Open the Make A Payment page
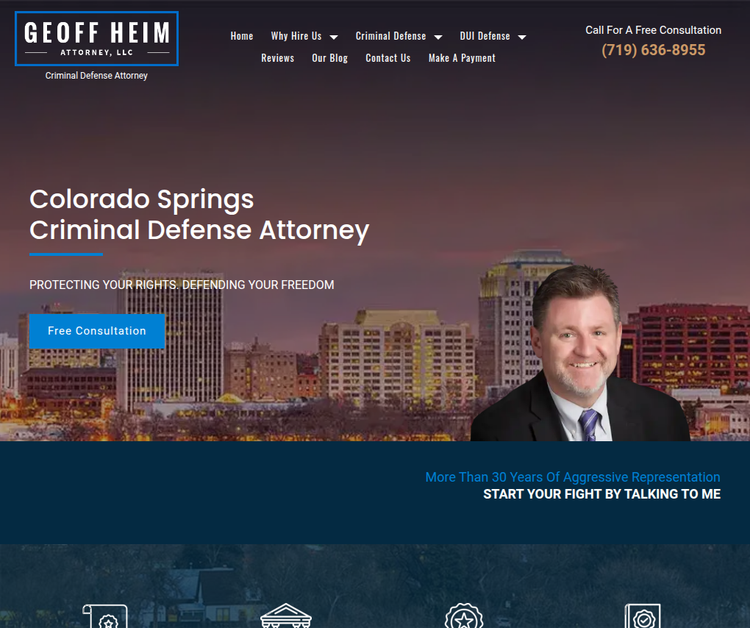 (x=462, y=58)
